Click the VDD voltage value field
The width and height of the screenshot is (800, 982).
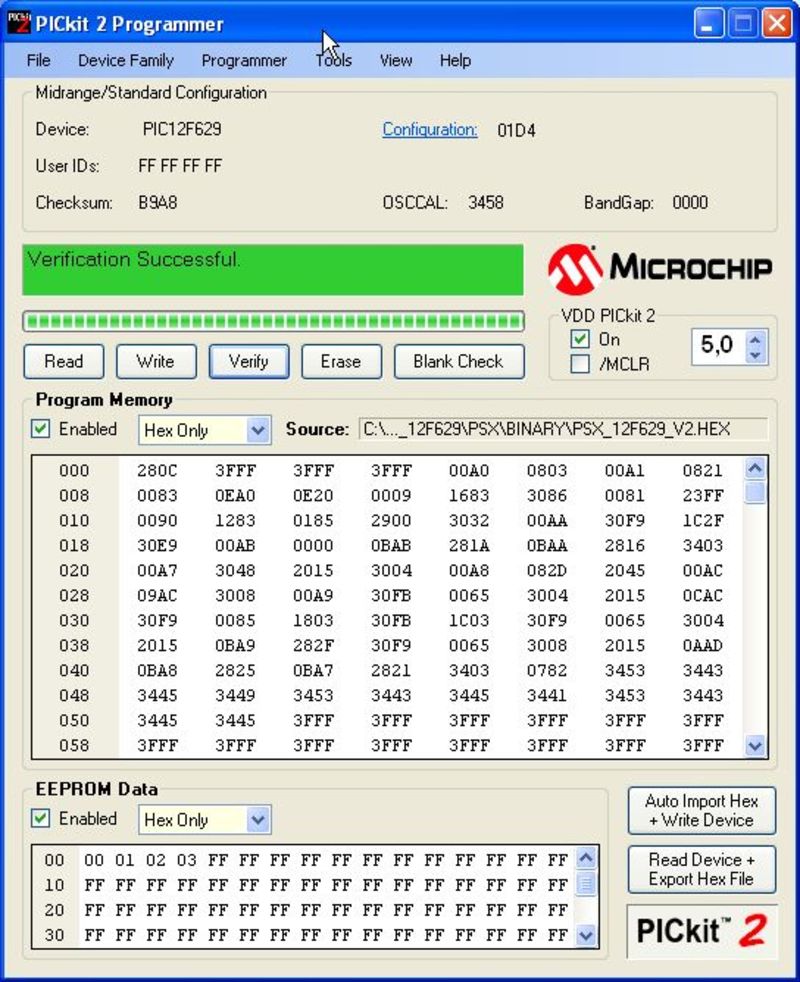pos(718,346)
